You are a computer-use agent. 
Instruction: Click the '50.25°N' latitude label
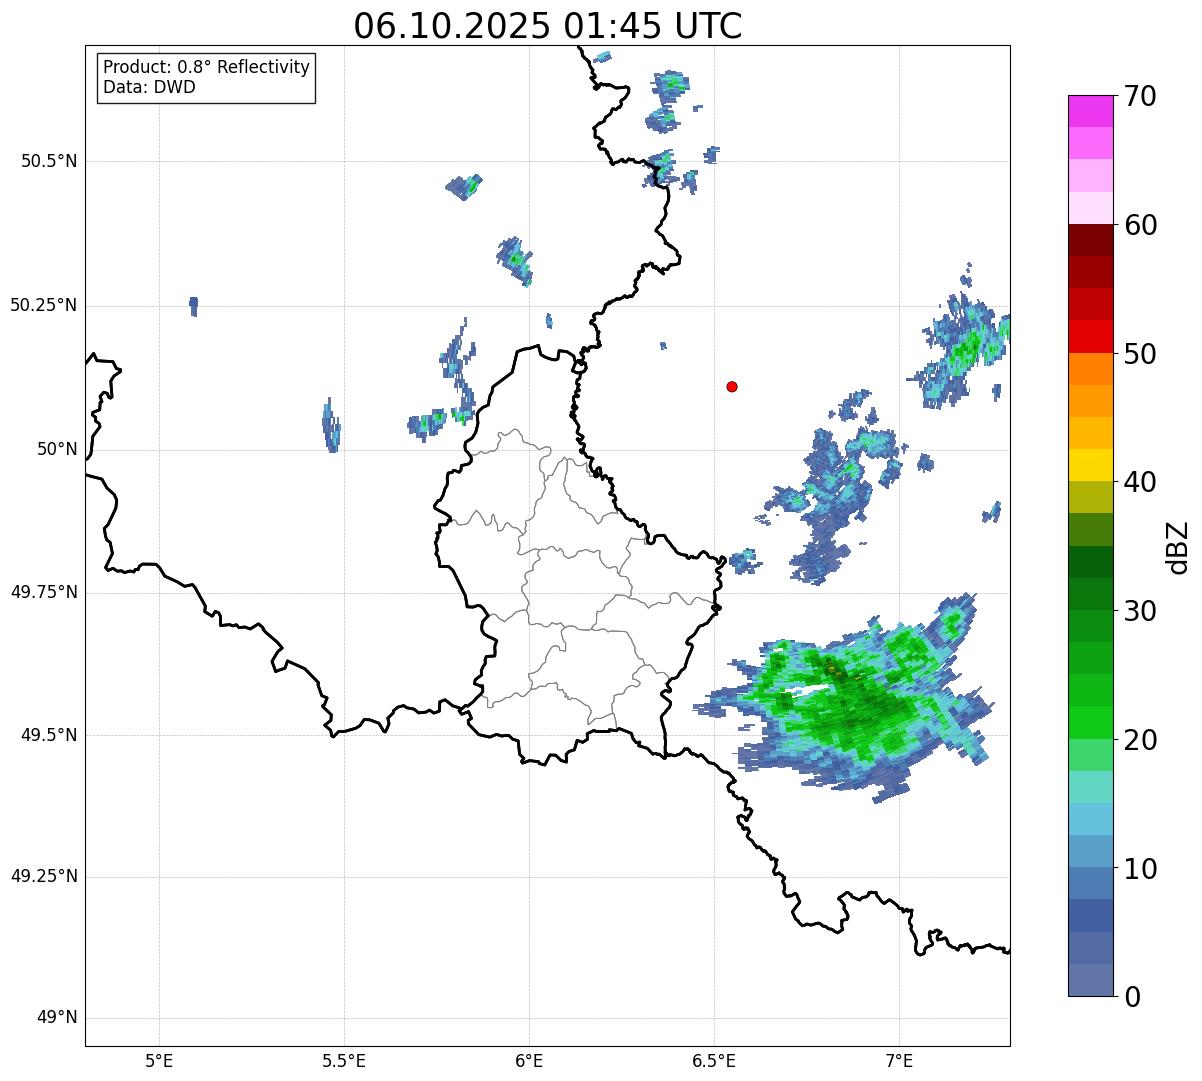[x=44, y=305]
